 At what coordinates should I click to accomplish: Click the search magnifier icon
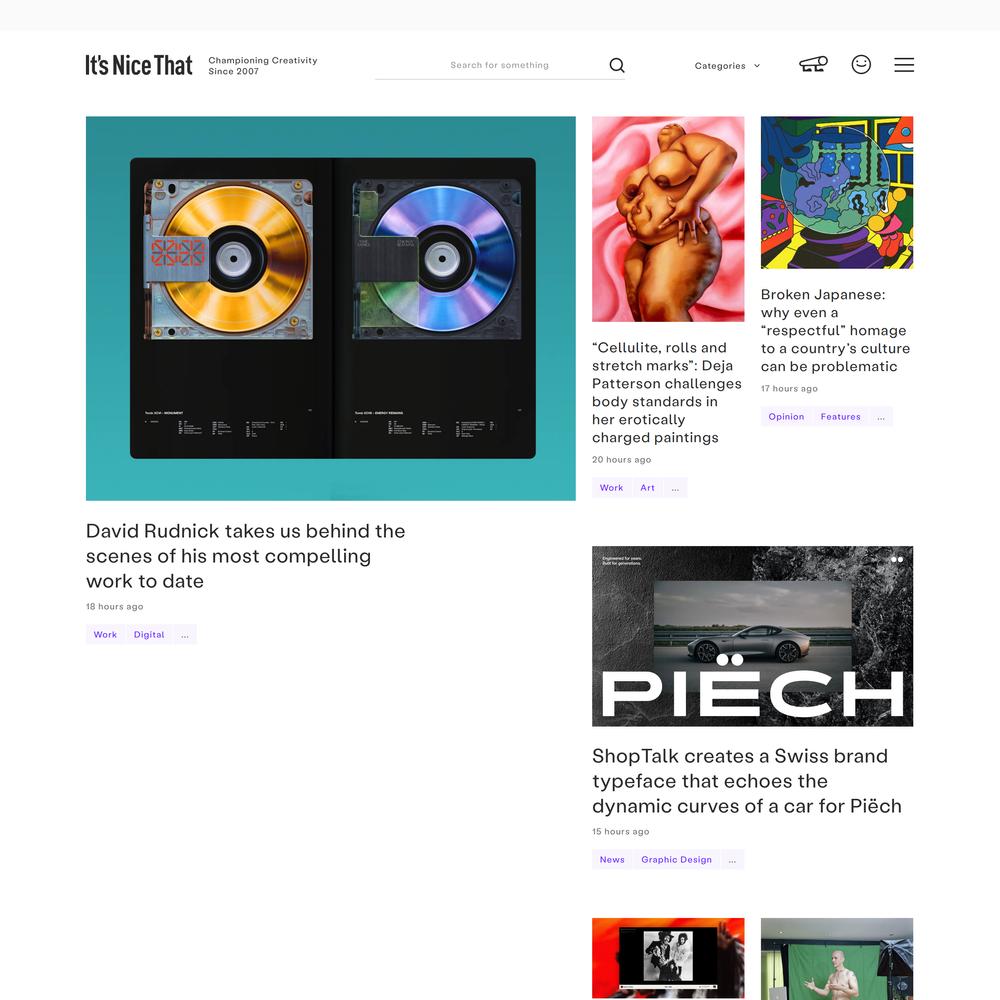coord(617,65)
